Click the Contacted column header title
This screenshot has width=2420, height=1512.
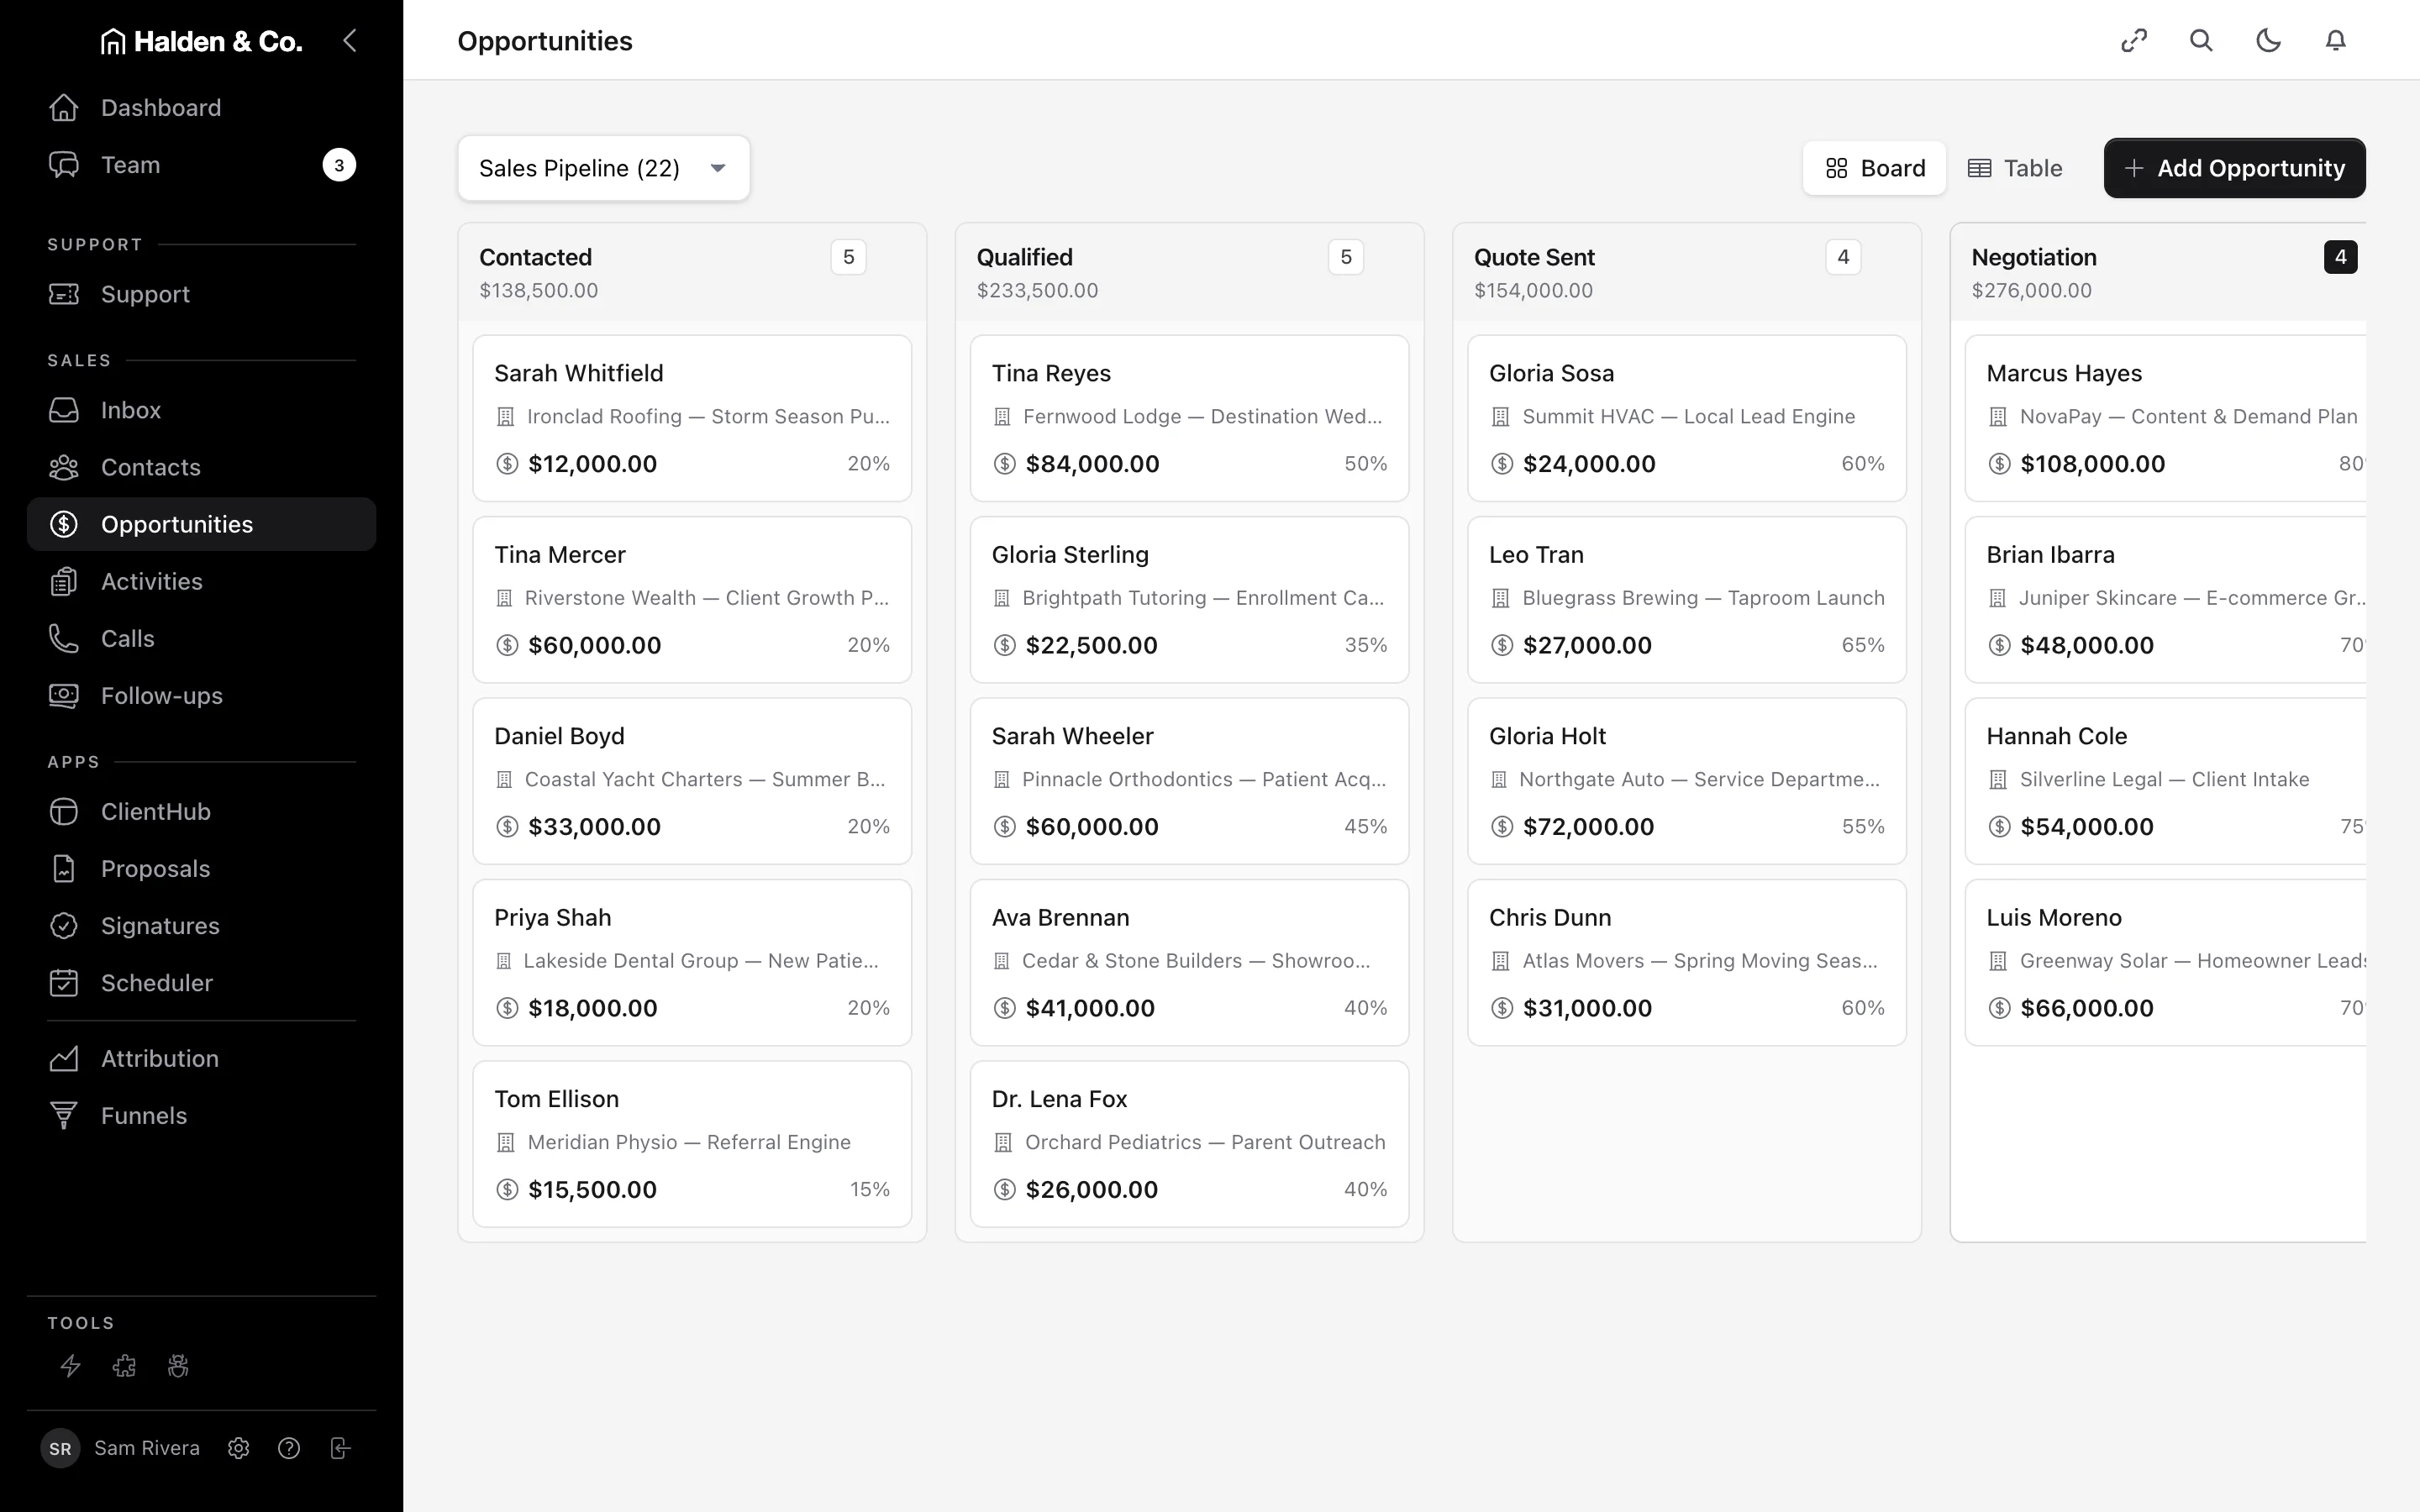pyautogui.click(x=536, y=257)
